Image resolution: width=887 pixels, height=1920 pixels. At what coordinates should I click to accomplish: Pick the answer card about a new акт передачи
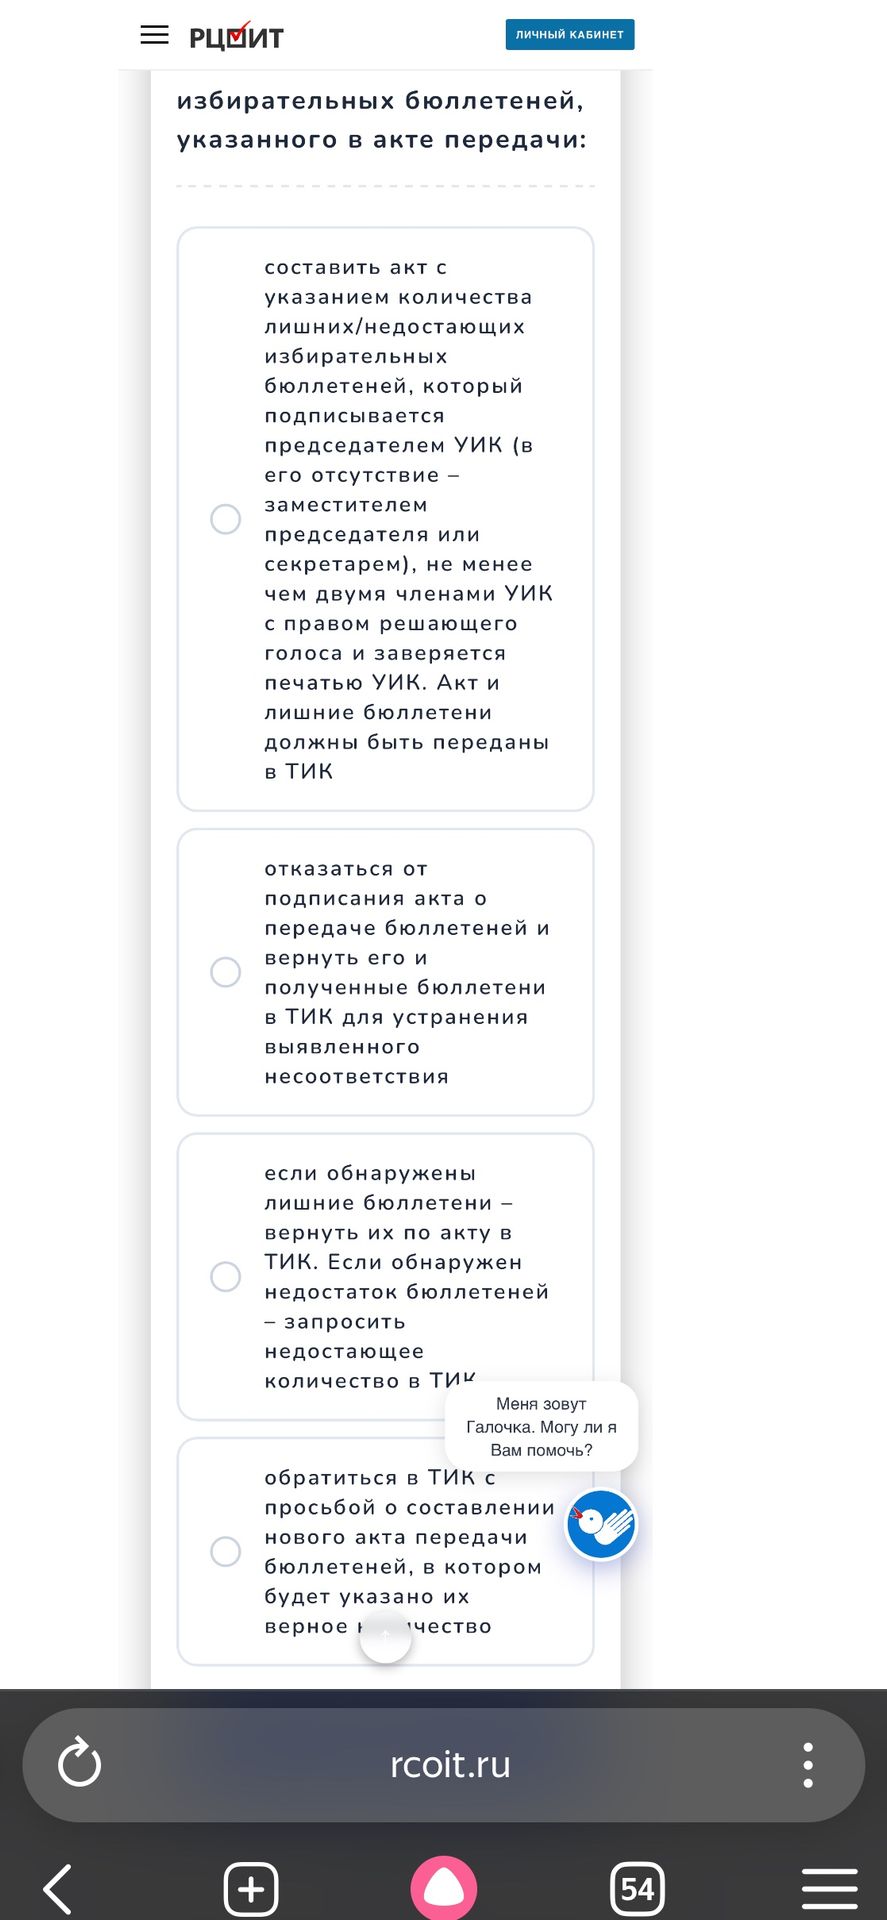(x=385, y=1552)
